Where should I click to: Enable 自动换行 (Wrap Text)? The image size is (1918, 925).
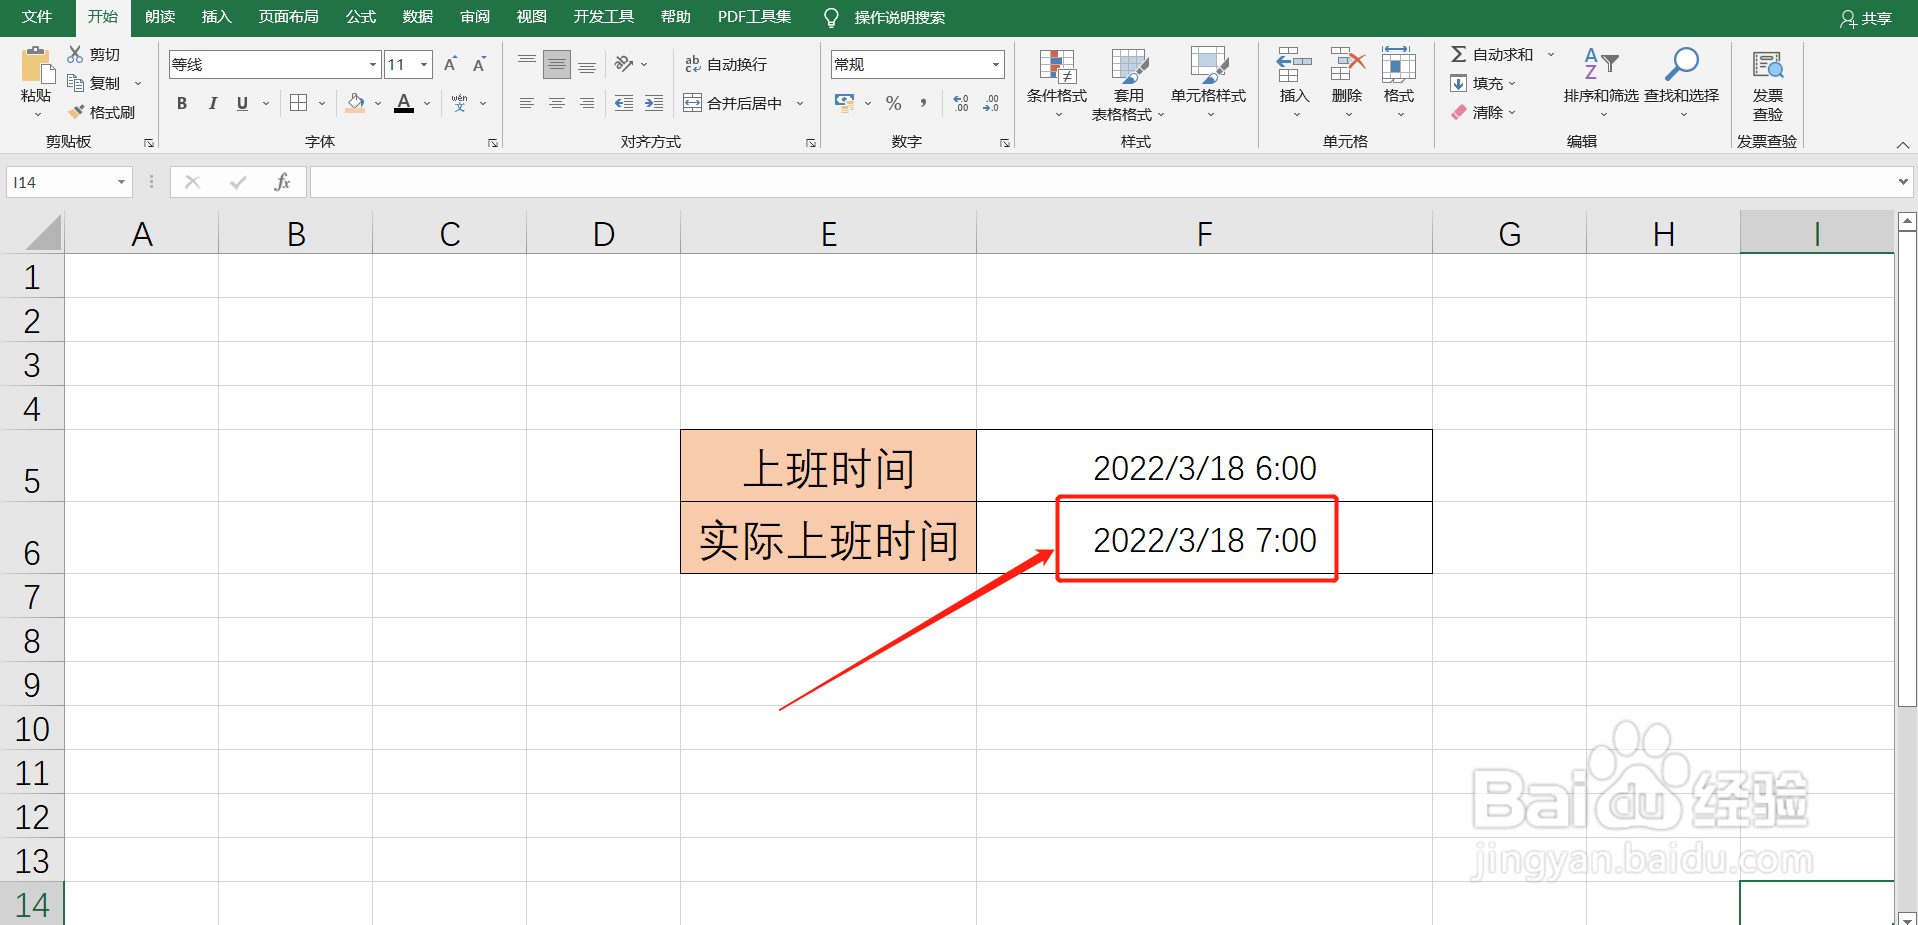click(725, 63)
